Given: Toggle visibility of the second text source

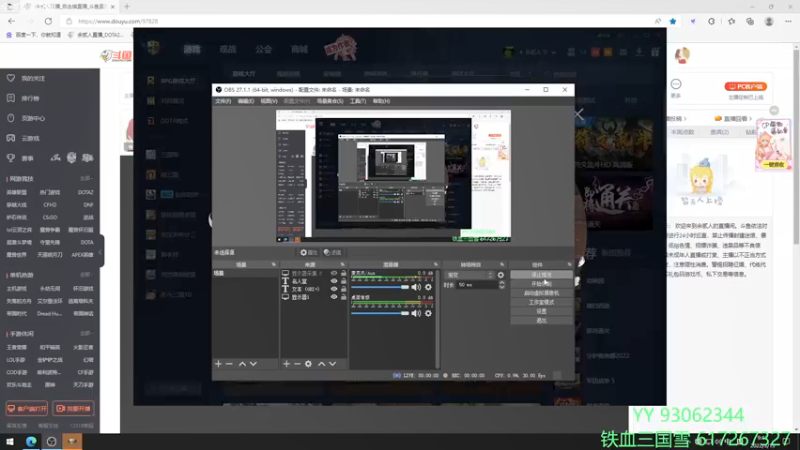Looking at the screenshot, I should [x=334, y=281].
